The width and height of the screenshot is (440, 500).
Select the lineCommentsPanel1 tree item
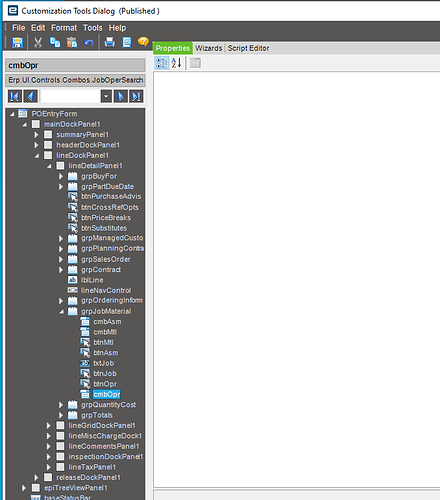(104, 446)
